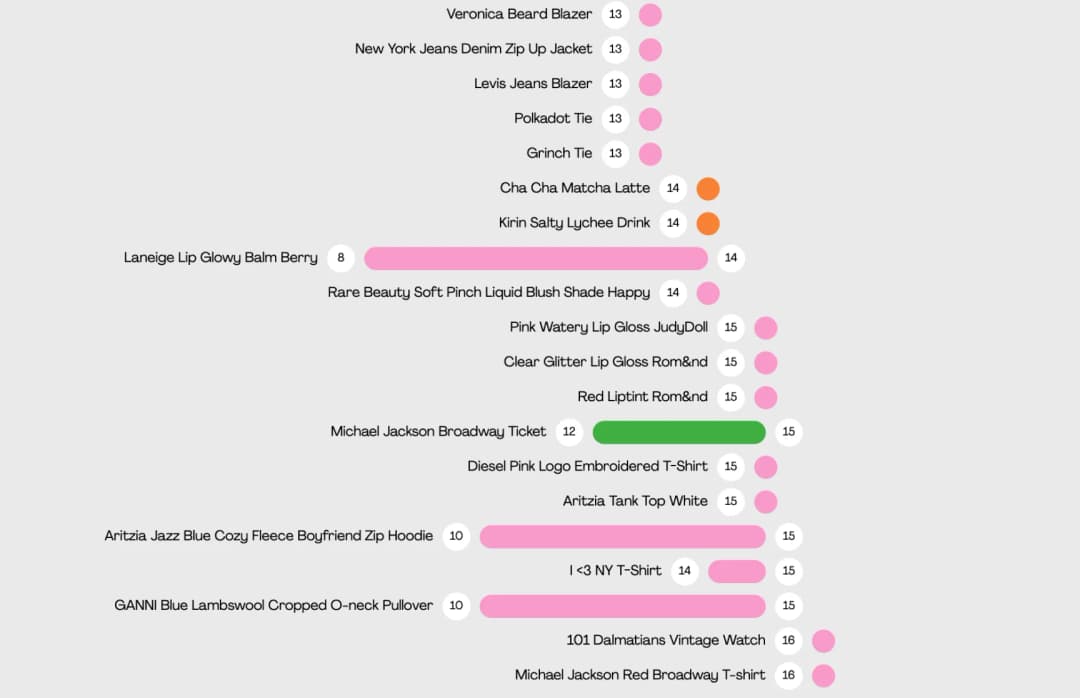The height and width of the screenshot is (698, 1080).
Task: Click the Aritzia Jazz Blue Hoodie pink bar
Action: 623,536
